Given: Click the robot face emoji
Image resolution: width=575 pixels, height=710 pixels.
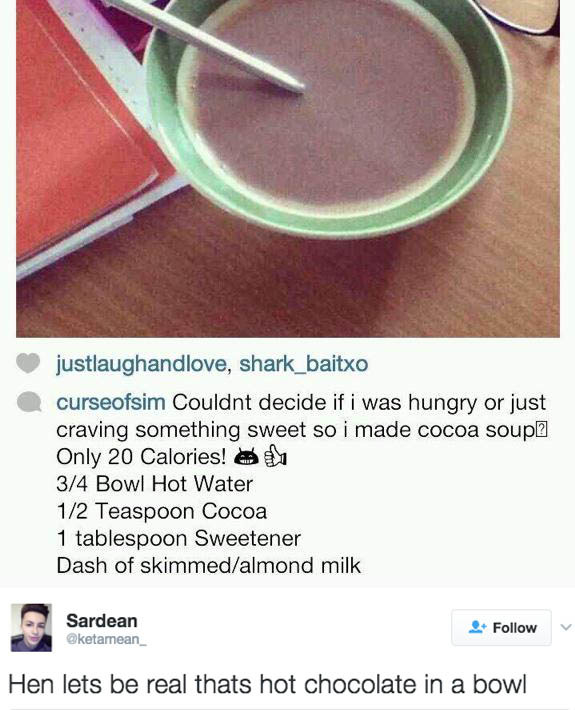Looking at the screenshot, I should coord(246,457).
